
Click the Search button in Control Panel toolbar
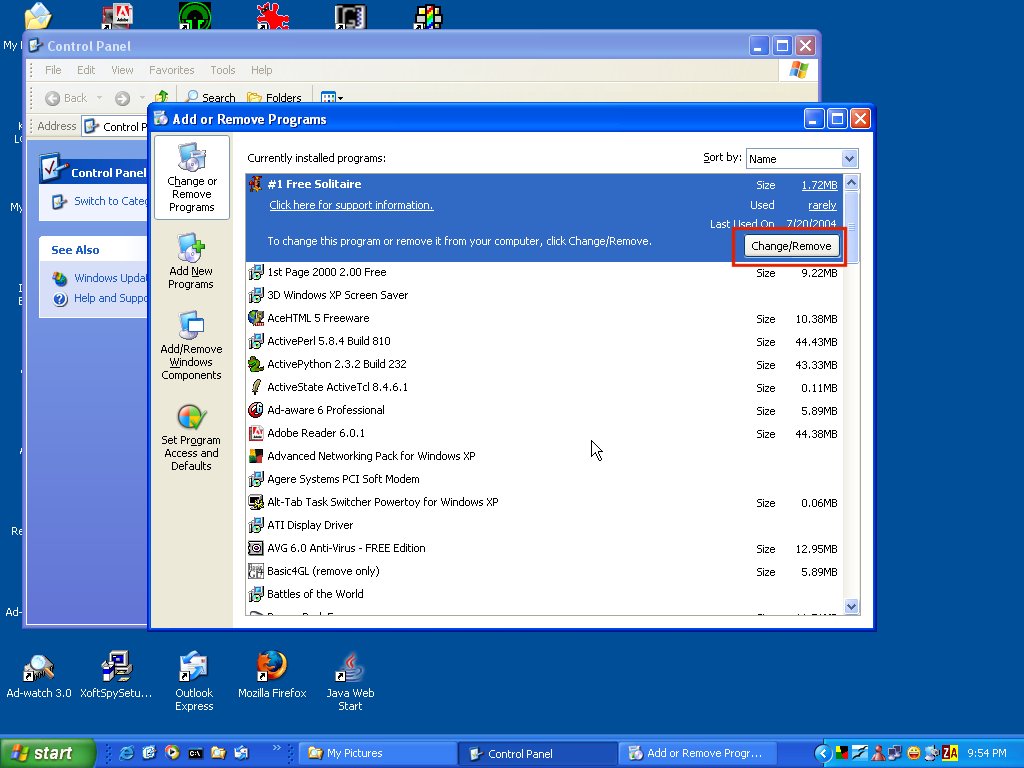[x=210, y=98]
